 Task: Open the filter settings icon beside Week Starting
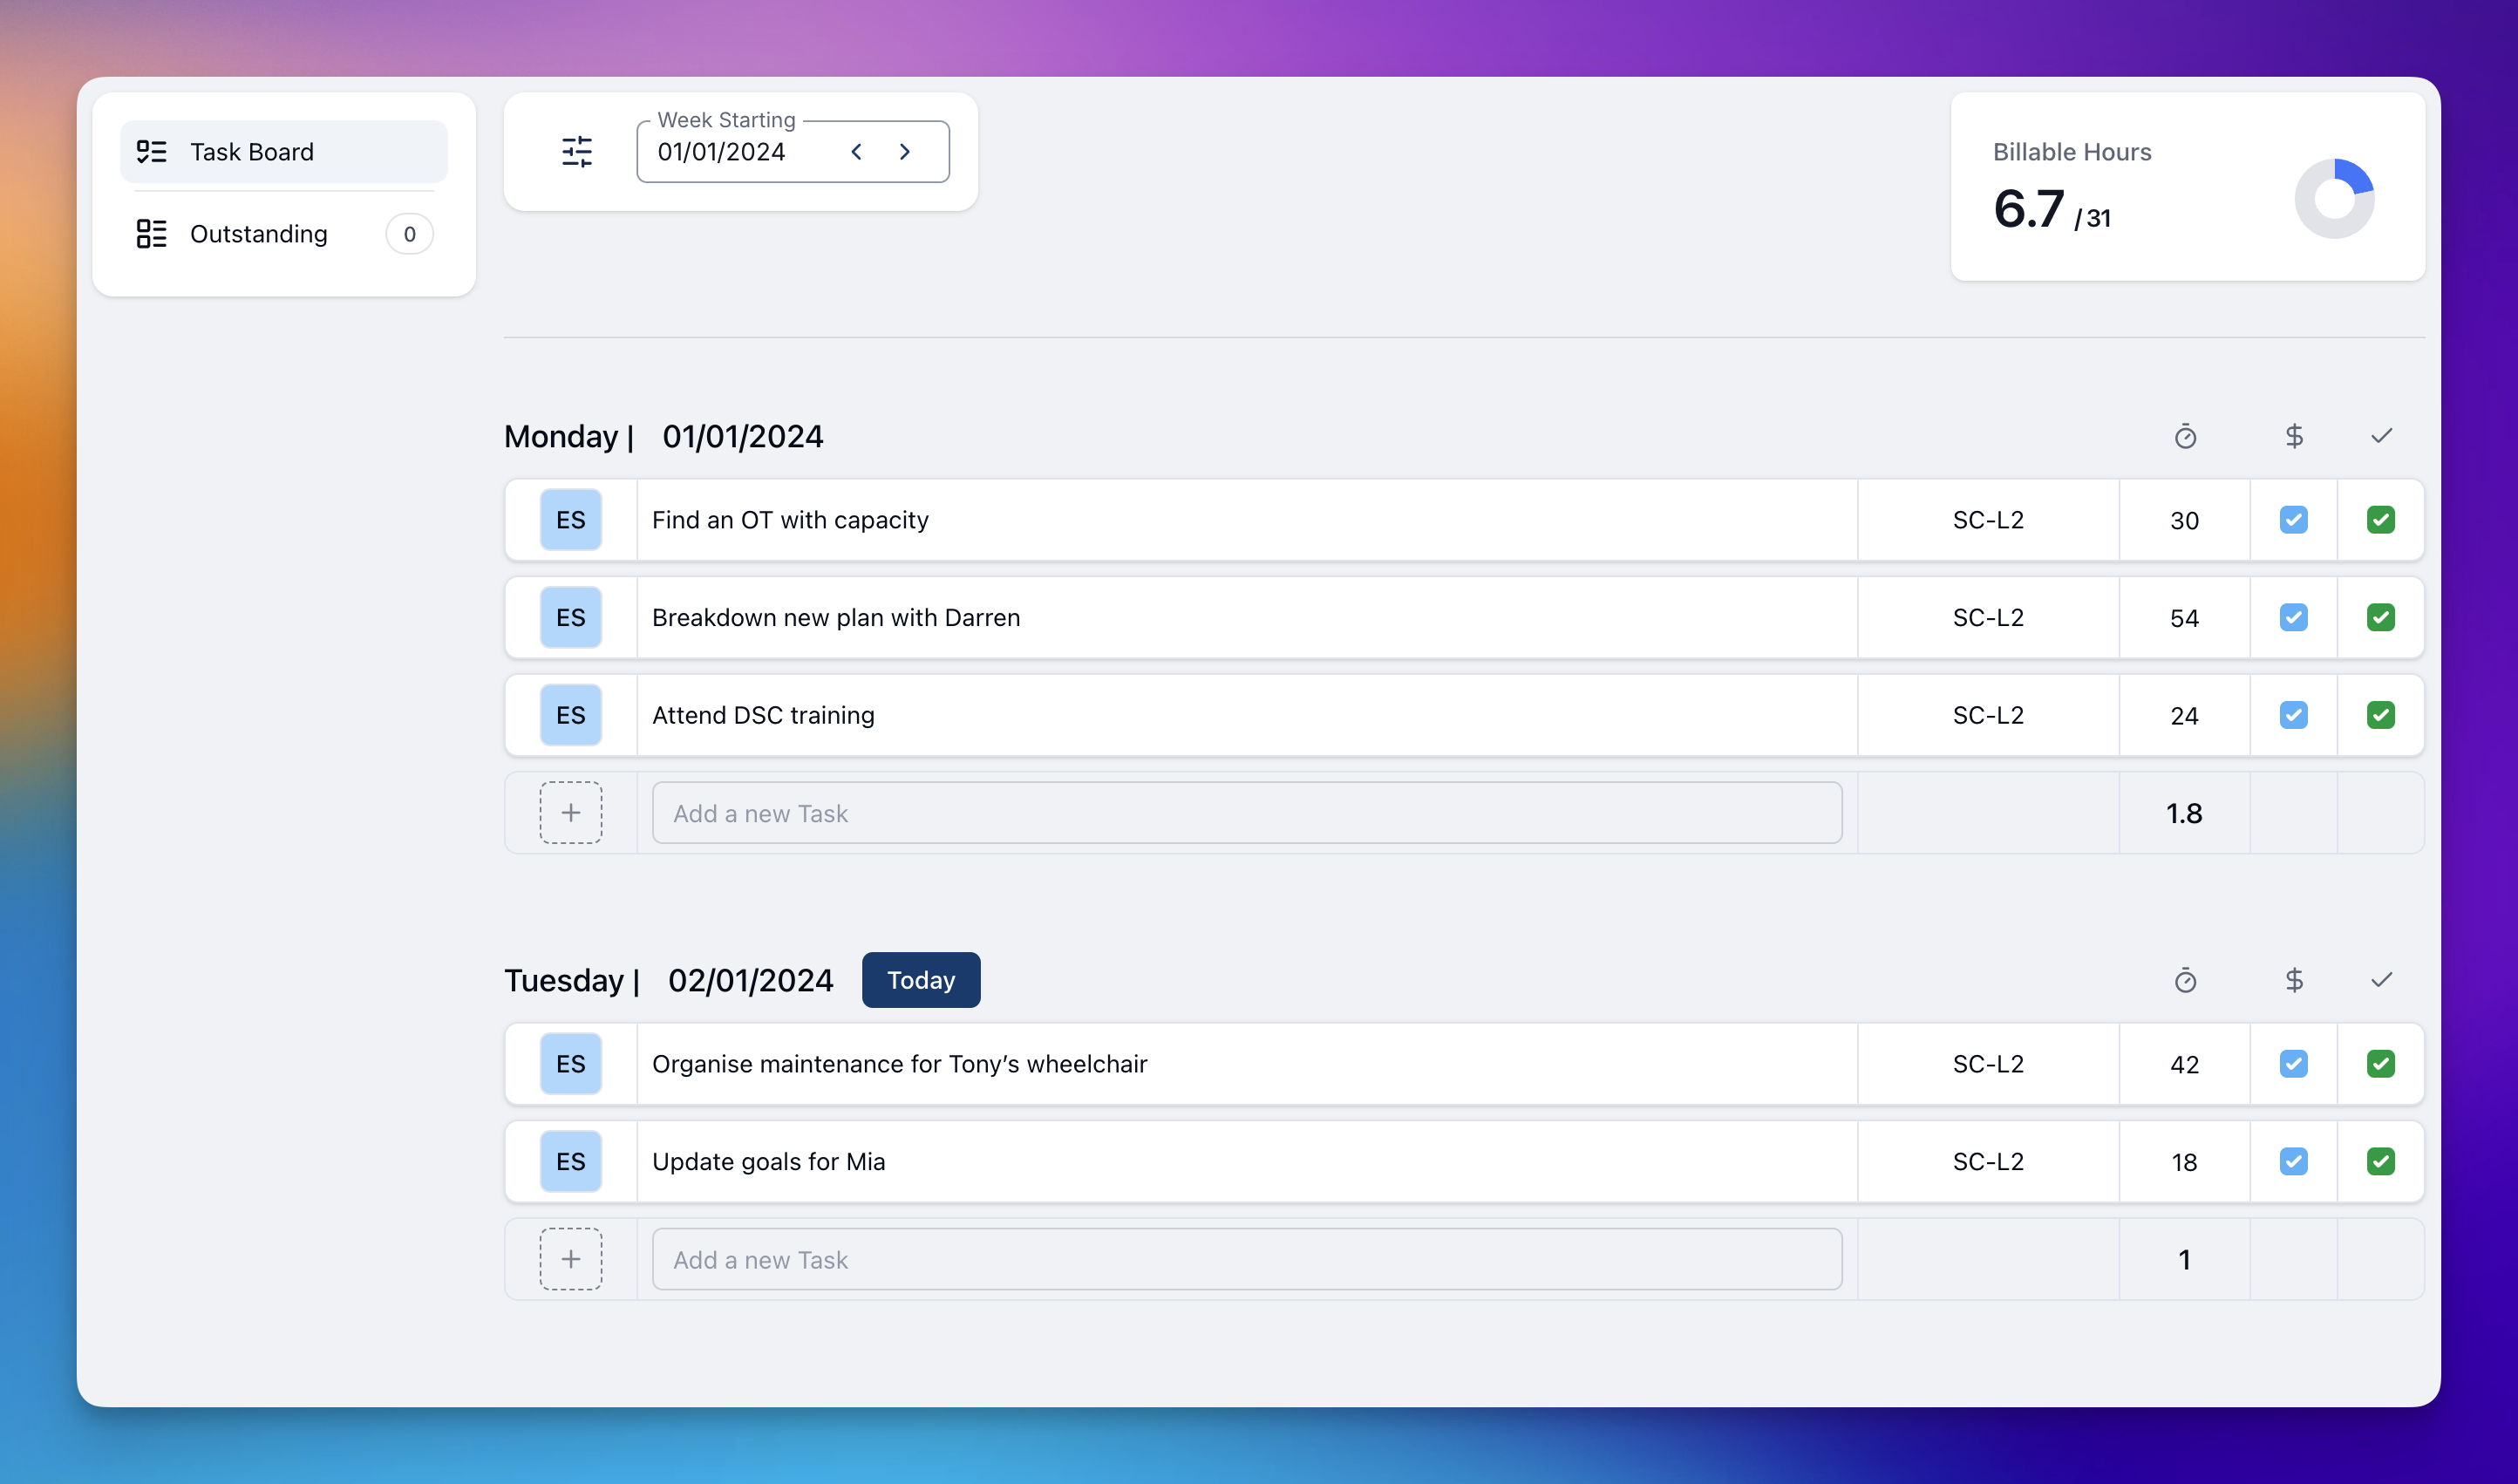(576, 150)
